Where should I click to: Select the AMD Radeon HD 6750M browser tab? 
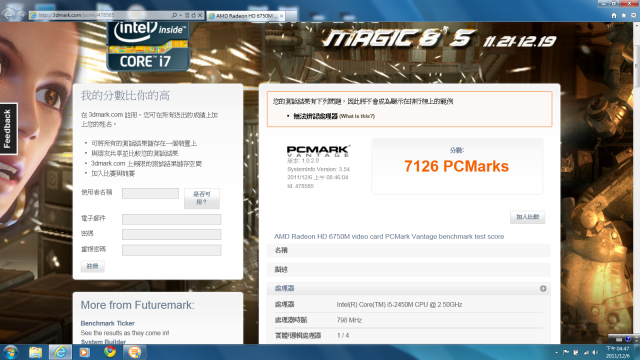246,16
